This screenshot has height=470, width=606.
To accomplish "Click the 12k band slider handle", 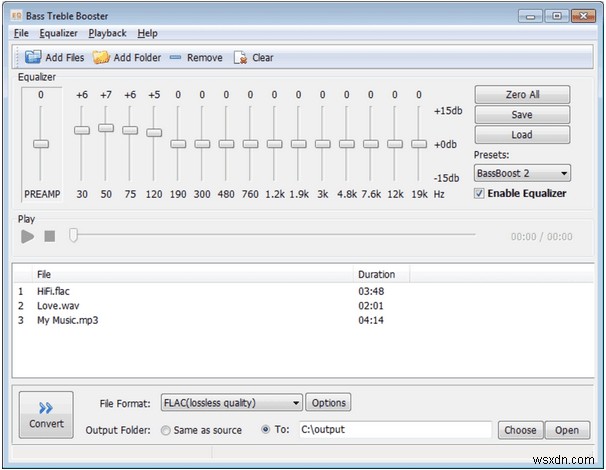I will click(x=395, y=144).
